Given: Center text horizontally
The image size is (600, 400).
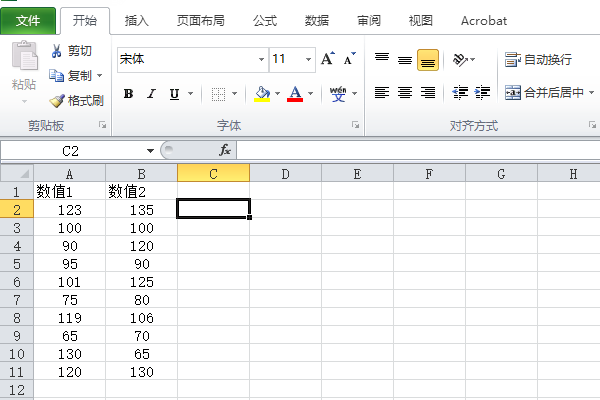Looking at the screenshot, I should coord(405,92).
